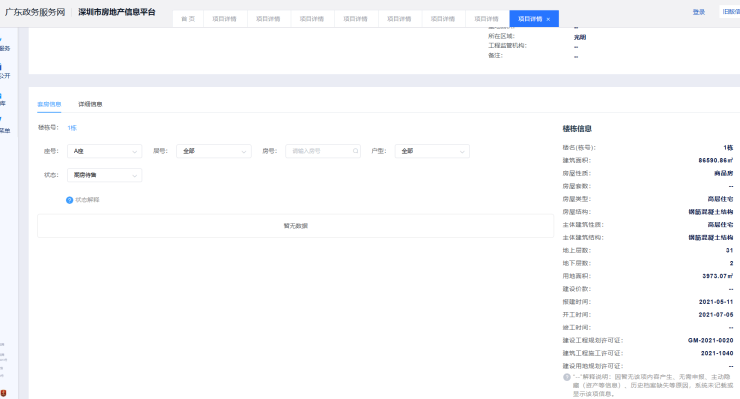Click the 报建时间 value 2021-05-11

pos(715,302)
